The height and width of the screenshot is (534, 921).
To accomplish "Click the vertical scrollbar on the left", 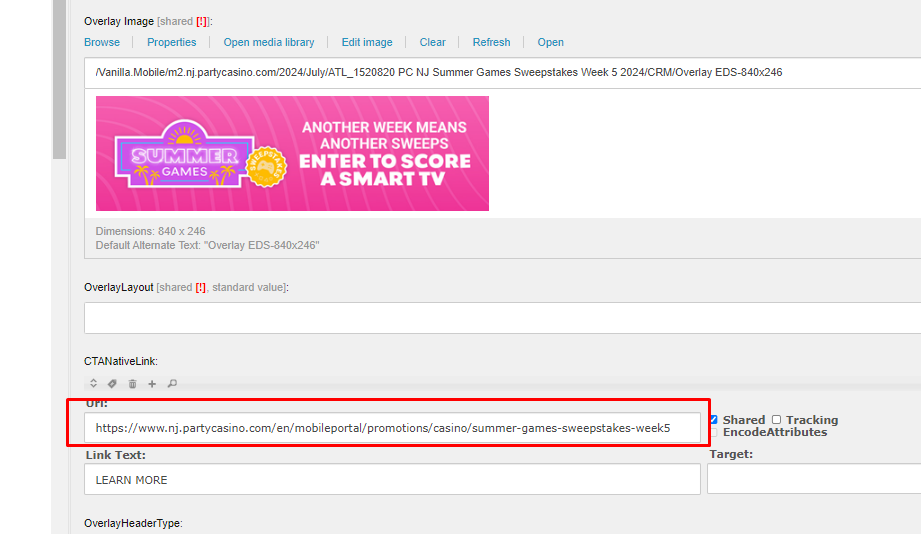I will tap(59, 79).
